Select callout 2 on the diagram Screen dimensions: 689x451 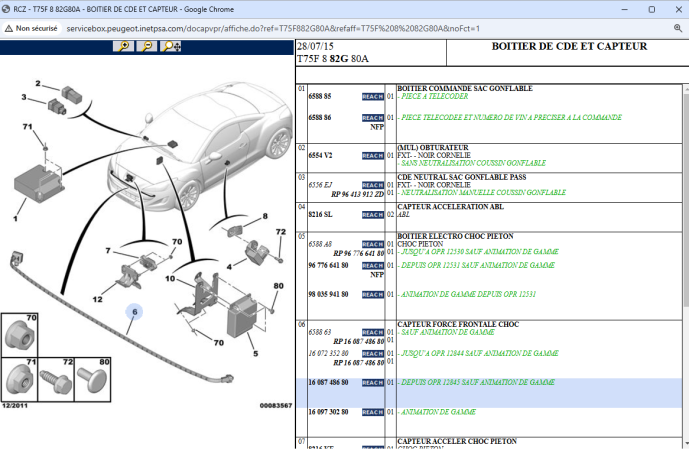click(38, 83)
